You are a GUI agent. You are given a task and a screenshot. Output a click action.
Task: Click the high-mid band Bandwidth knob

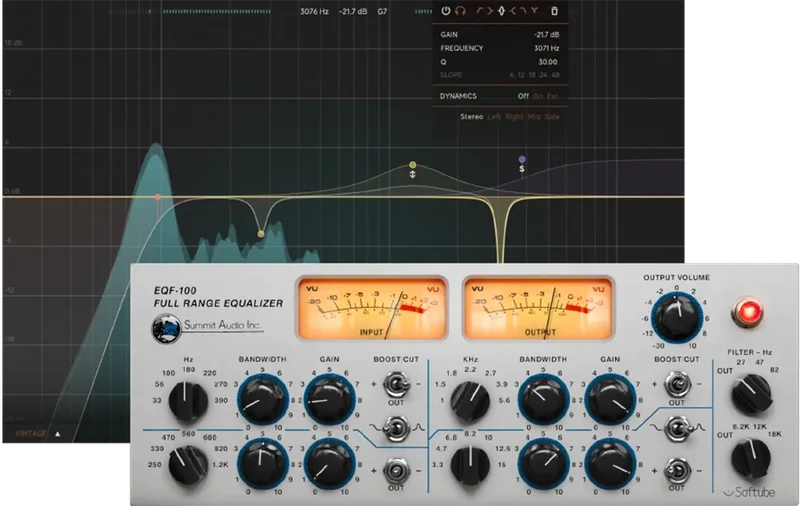click(x=543, y=400)
